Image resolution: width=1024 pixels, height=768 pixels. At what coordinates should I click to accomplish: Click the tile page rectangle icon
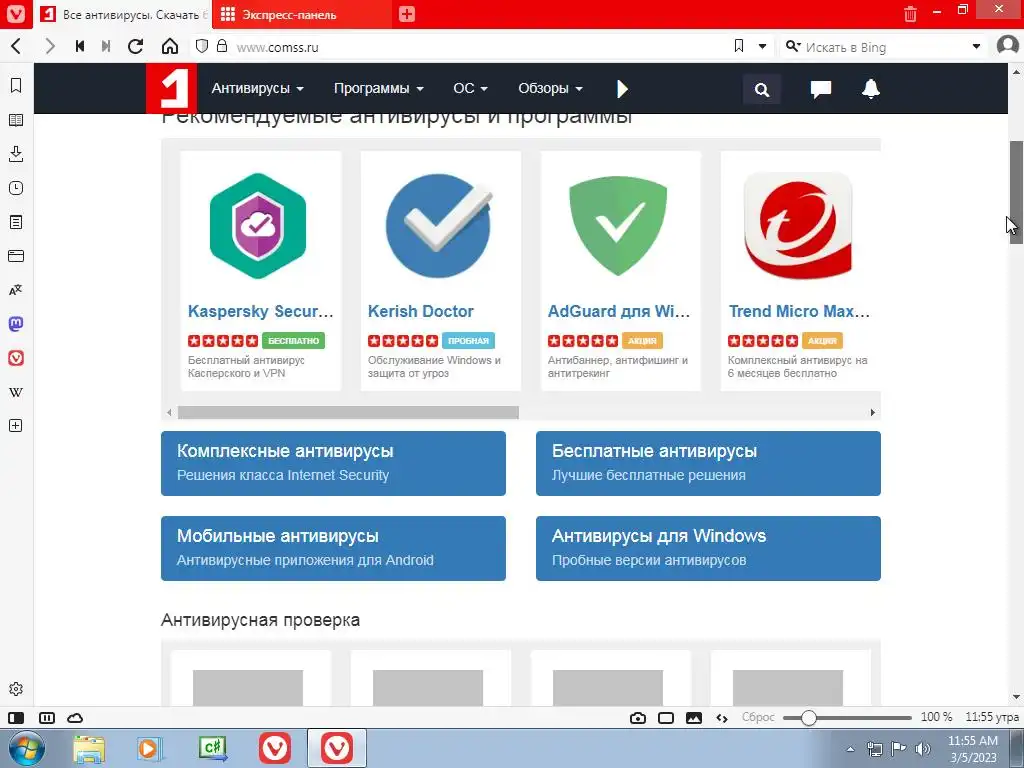point(666,718)
